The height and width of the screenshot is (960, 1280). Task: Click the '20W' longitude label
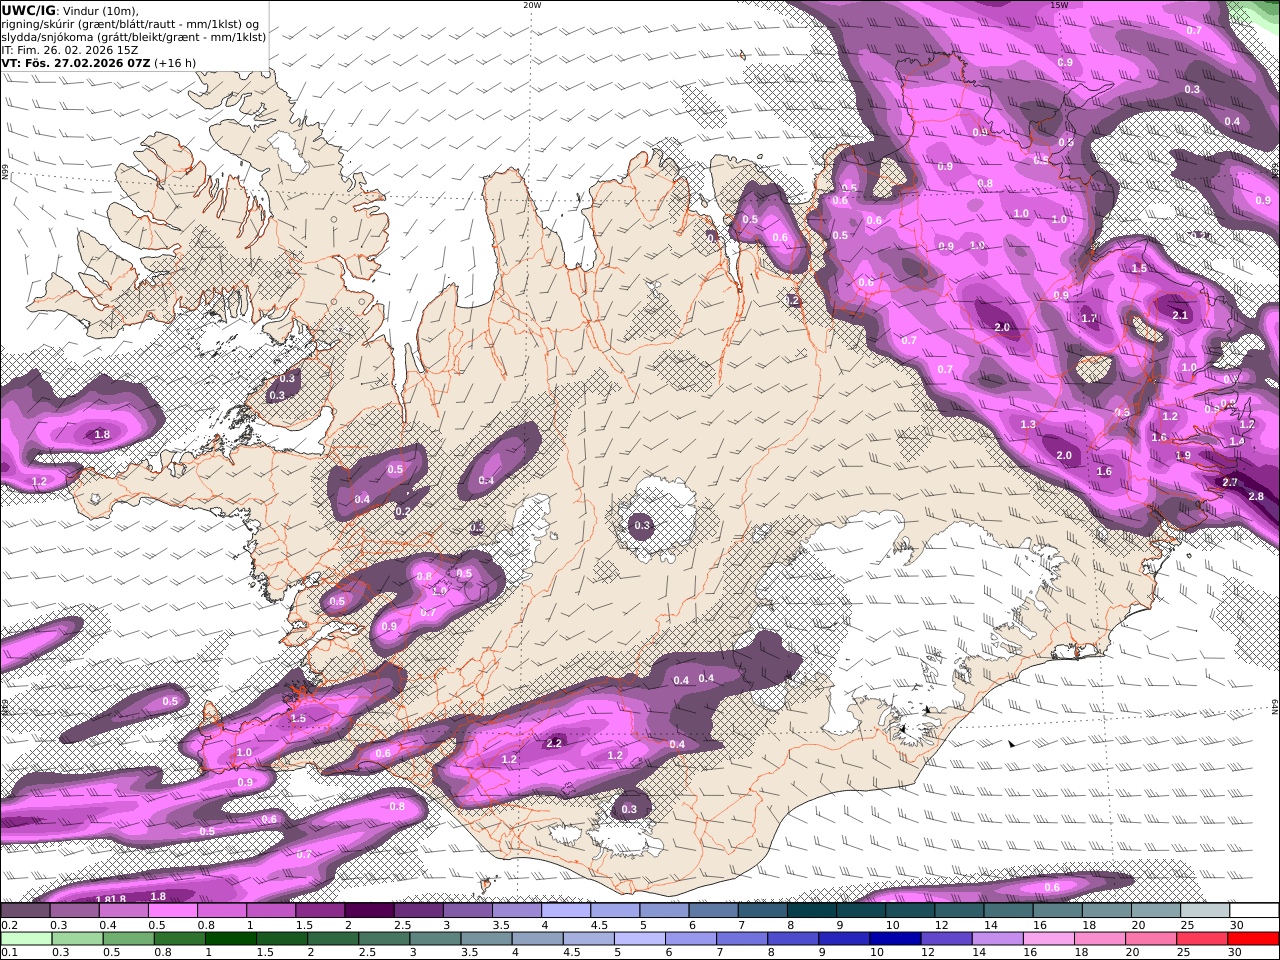point(533,5)
